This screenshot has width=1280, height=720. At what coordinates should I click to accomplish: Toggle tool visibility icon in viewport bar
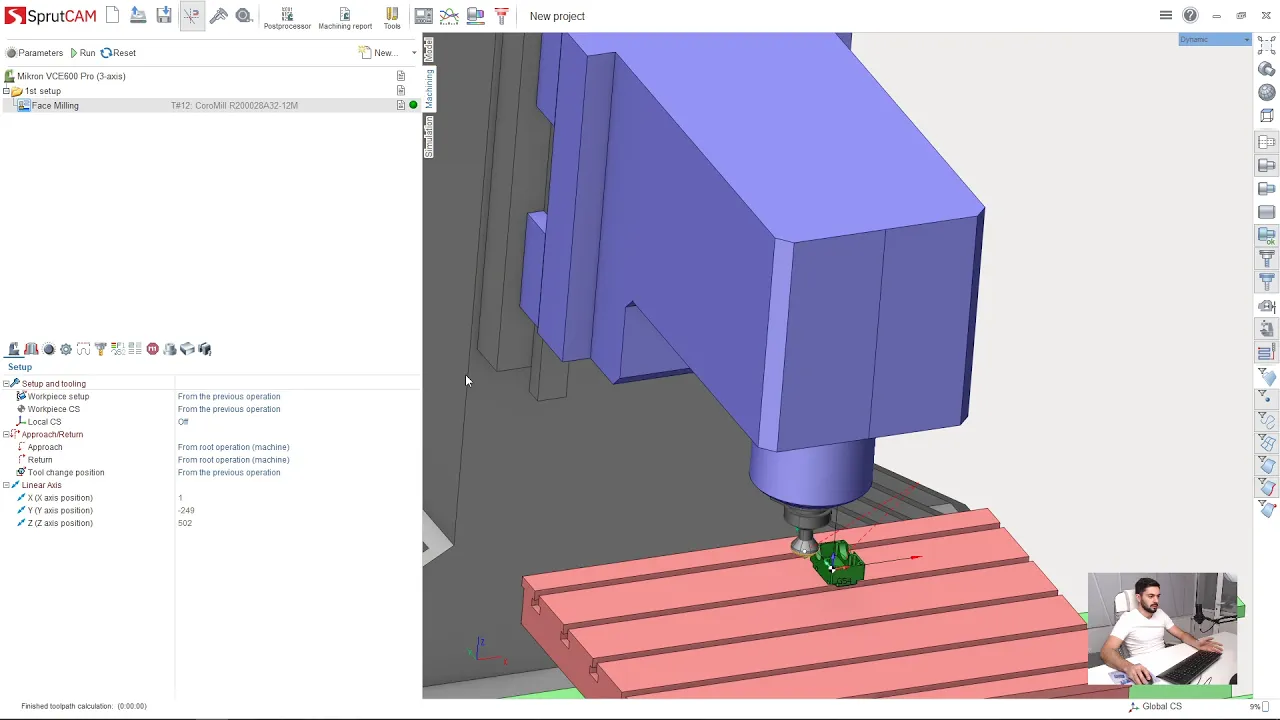click(1267, 259)
